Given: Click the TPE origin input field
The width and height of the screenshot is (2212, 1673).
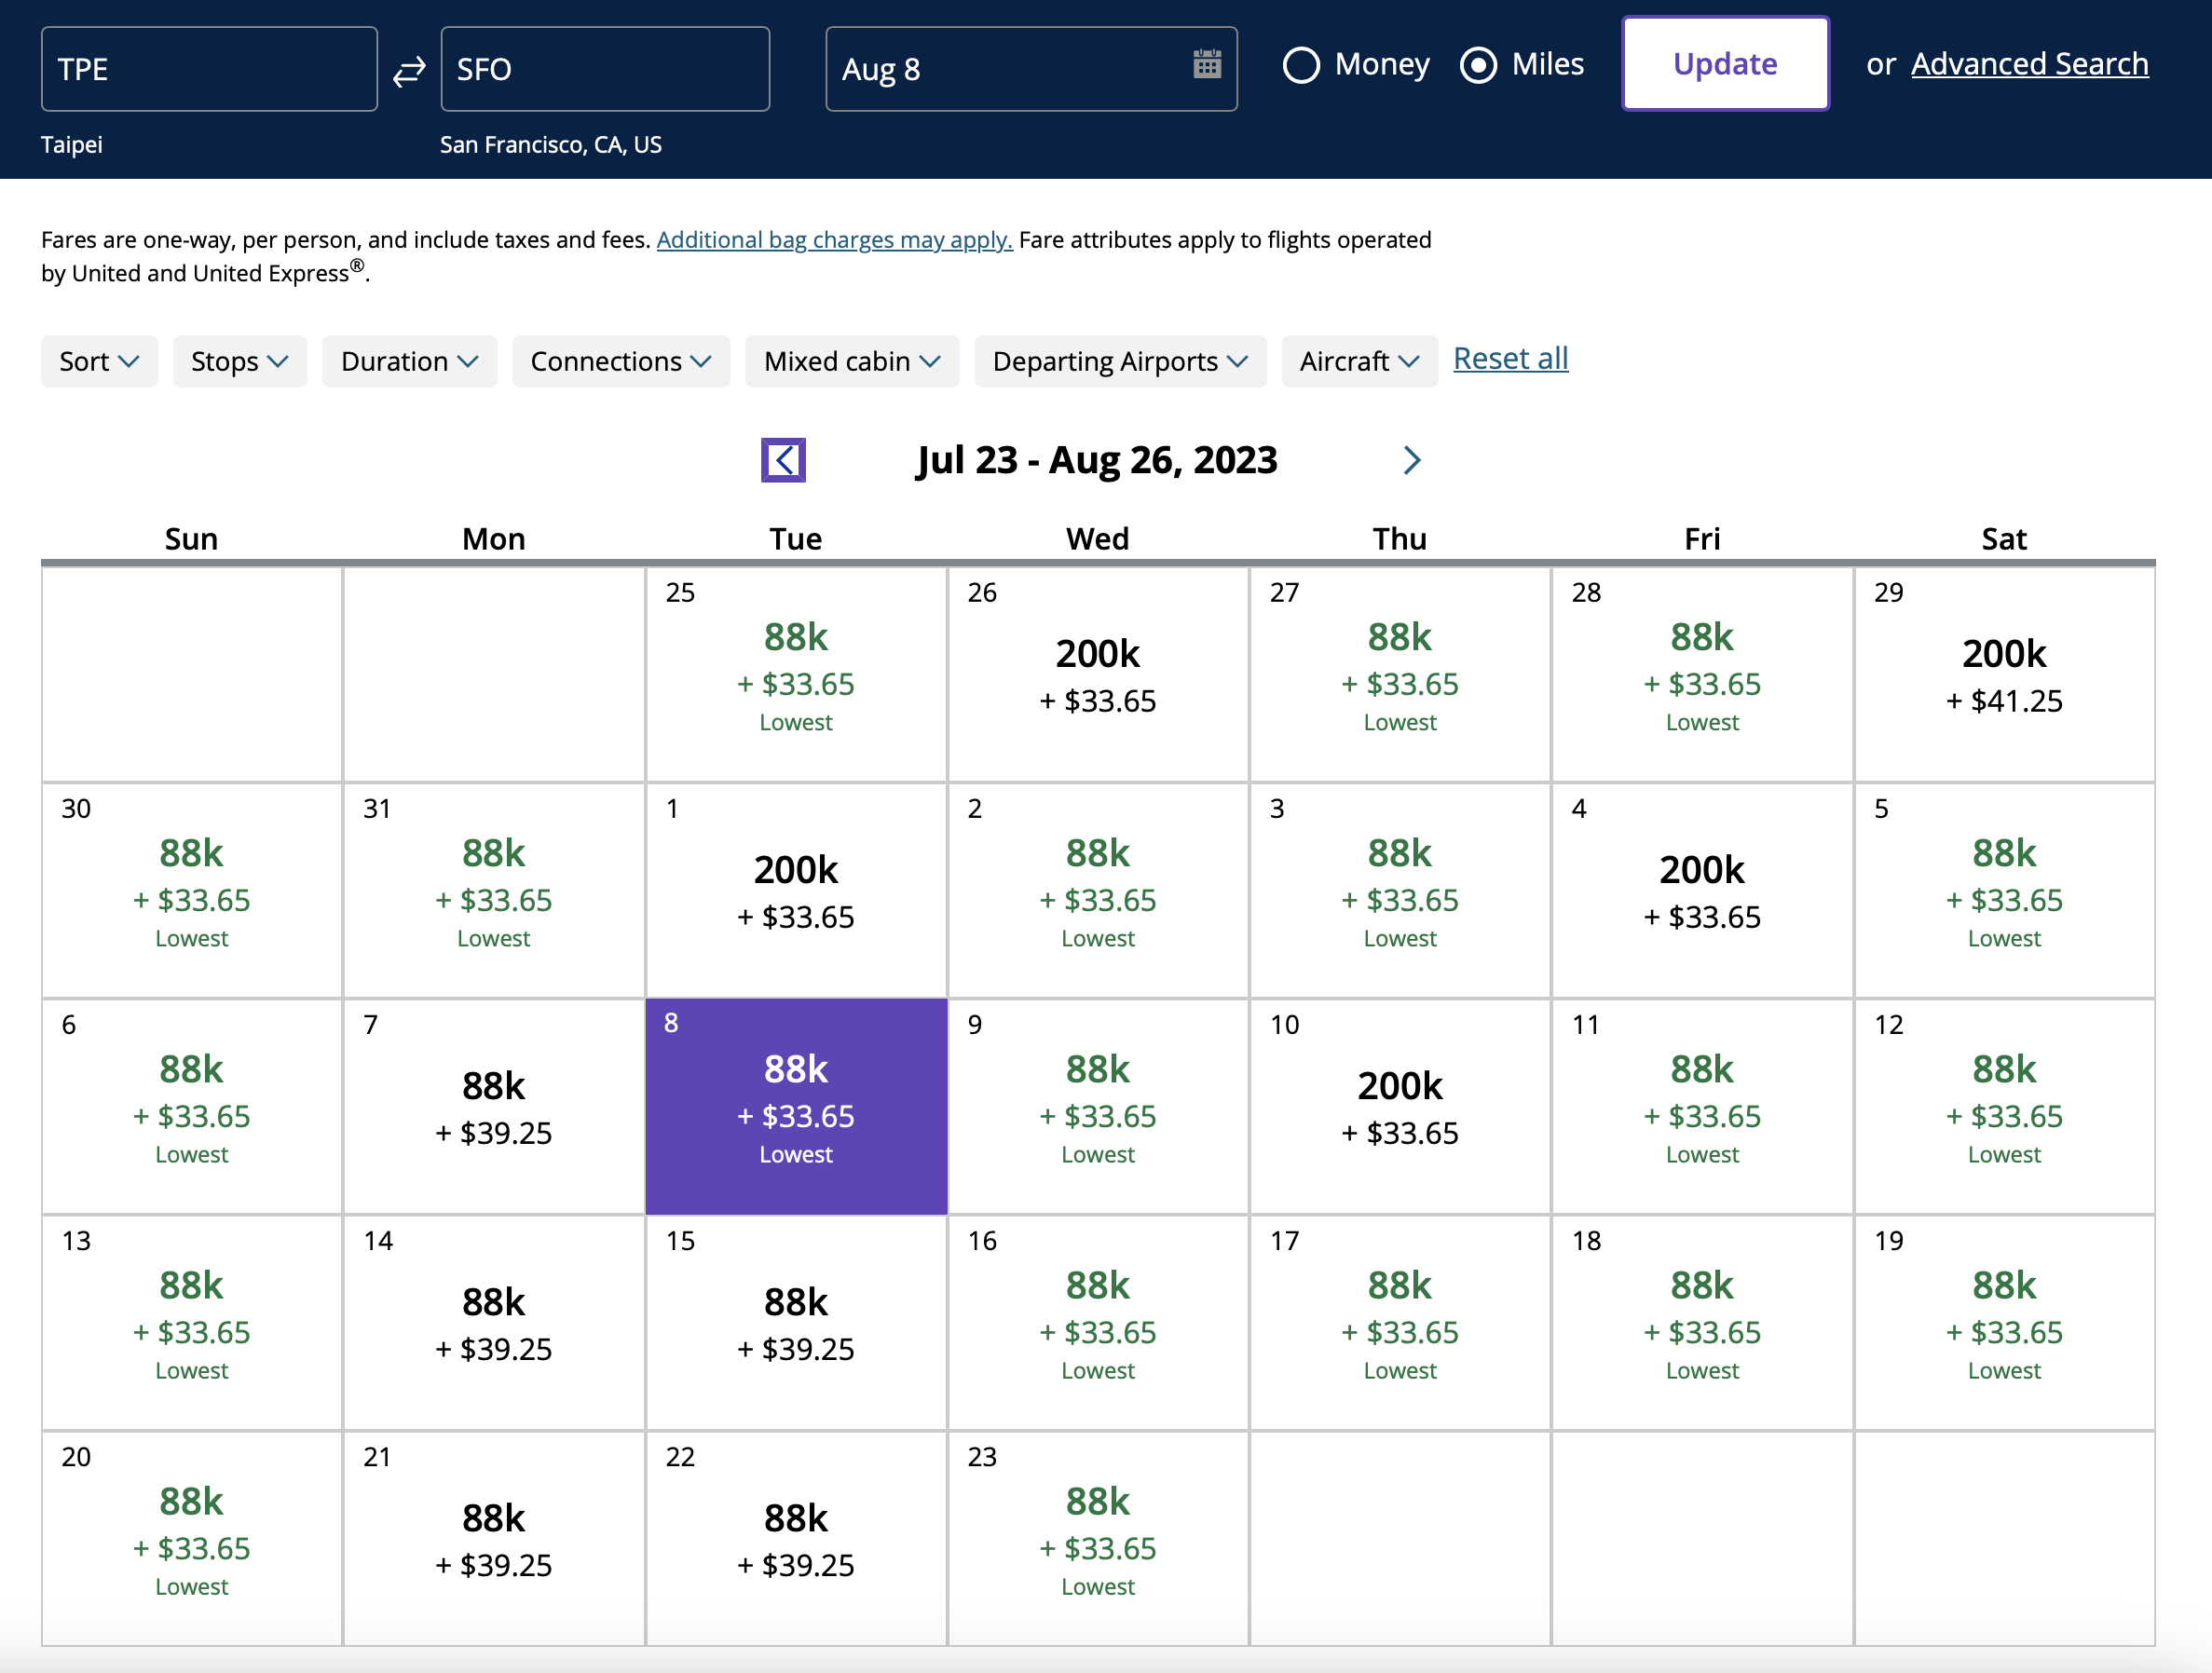Looking at the screenshot, I should coord(209,69).
